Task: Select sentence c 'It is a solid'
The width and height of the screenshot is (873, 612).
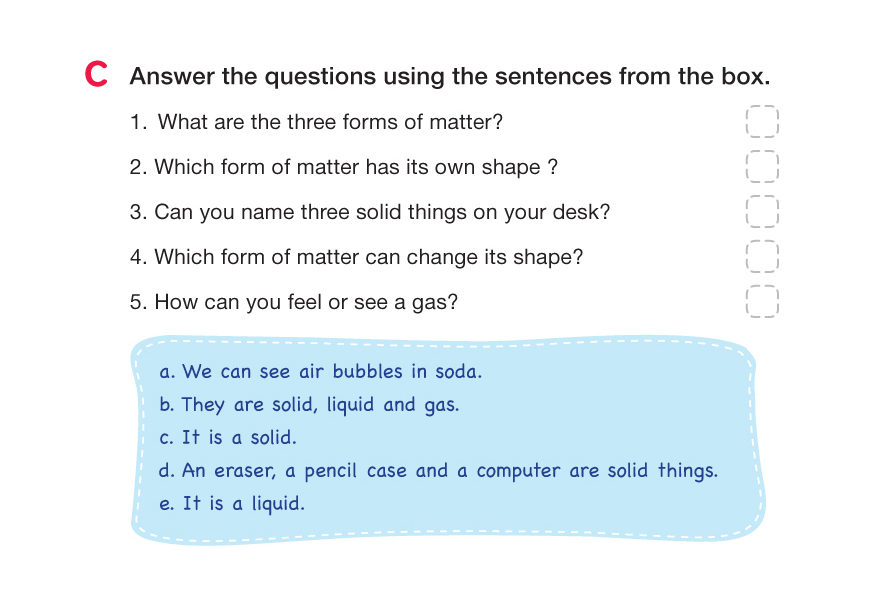Action: [x=228, y=438]
